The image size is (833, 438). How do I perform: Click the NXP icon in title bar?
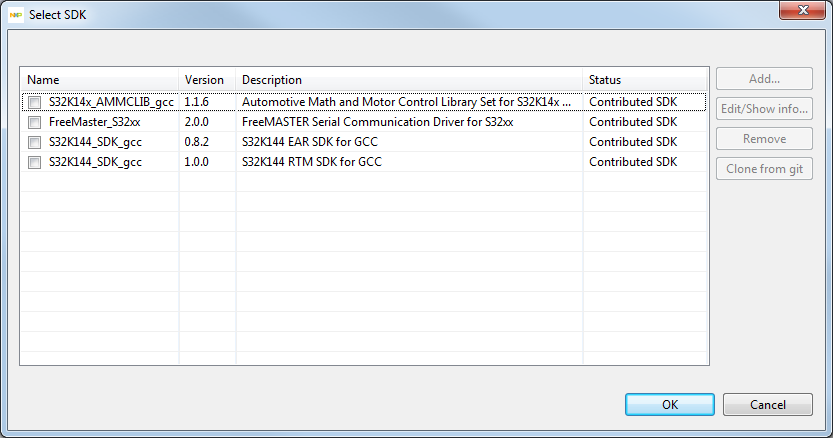(17, 15)
